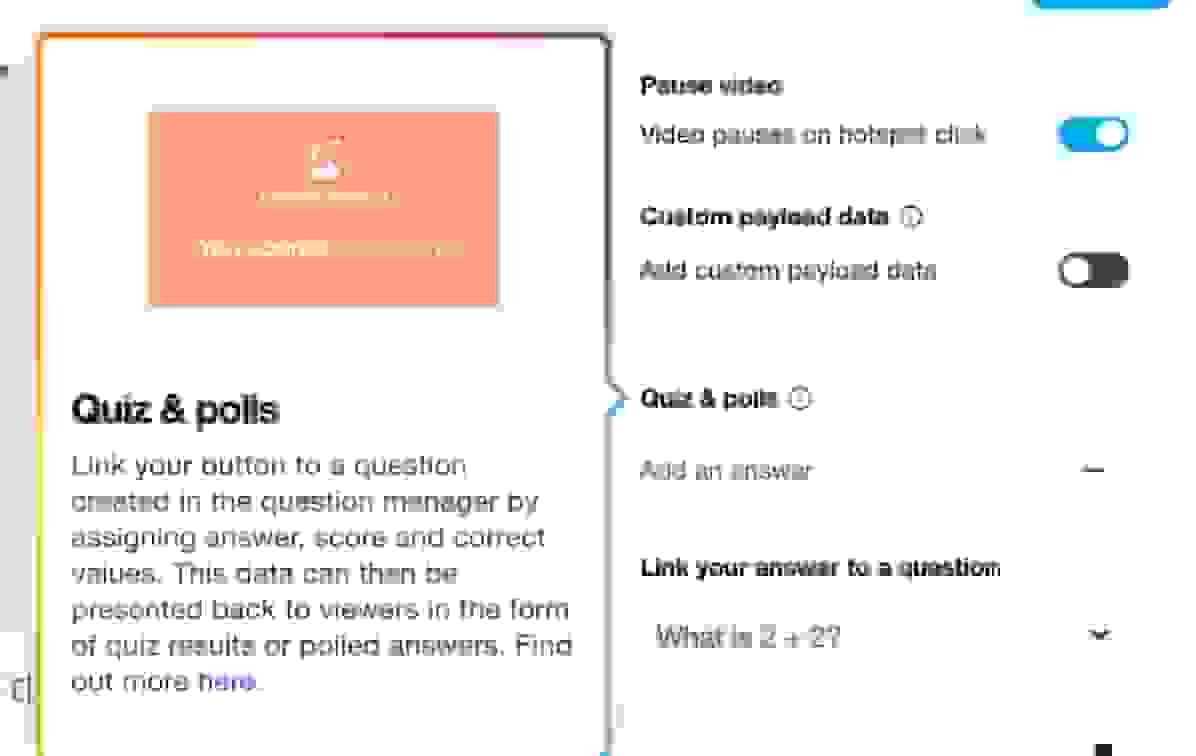Viewport: 1196px width, 756px height.
Task: Click the Quiz & polls info icon
Action: pos(800,399)
